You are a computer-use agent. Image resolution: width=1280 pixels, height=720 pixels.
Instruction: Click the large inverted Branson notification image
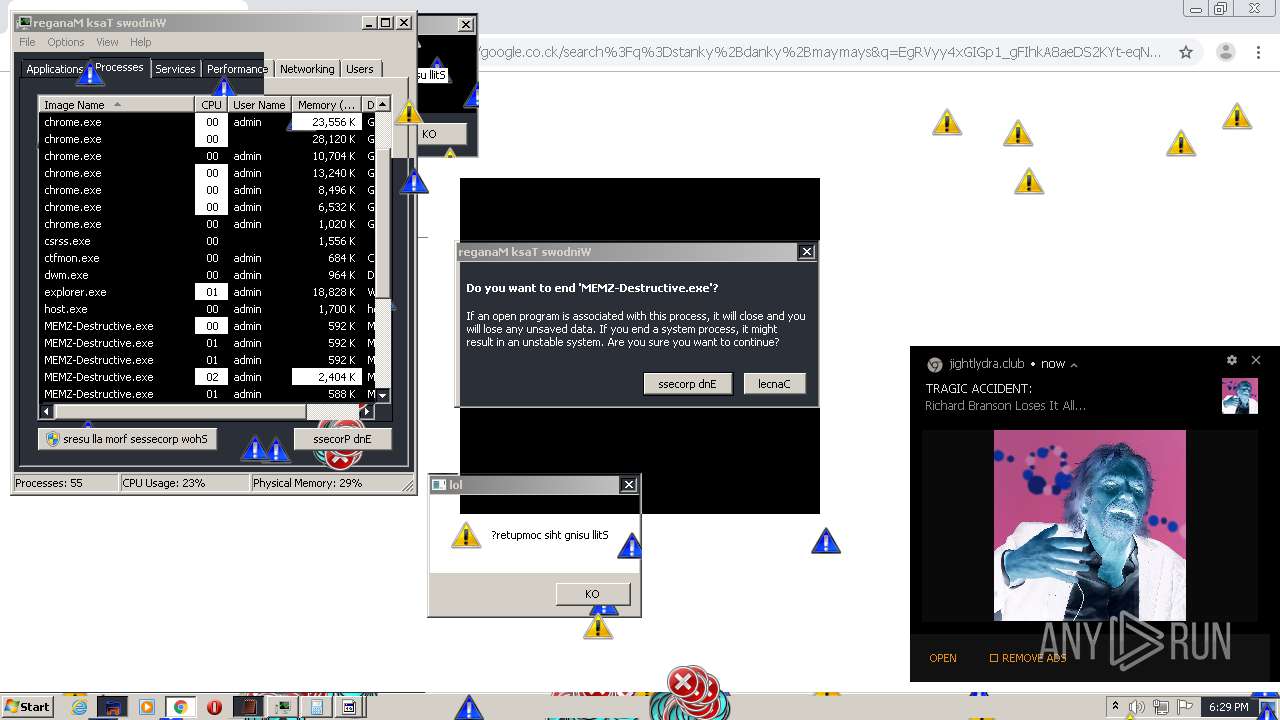click(x=1090, y=525)
